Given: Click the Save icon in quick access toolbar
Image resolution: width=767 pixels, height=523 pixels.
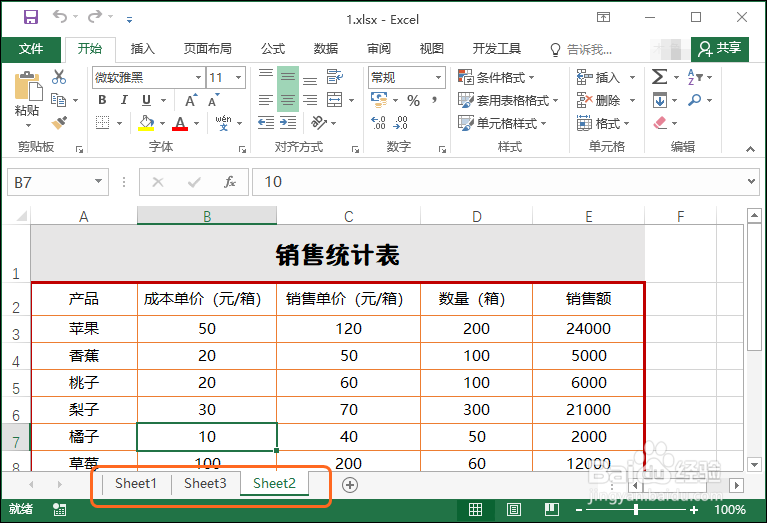Looking at the screenshot, I should coord(31,18).
